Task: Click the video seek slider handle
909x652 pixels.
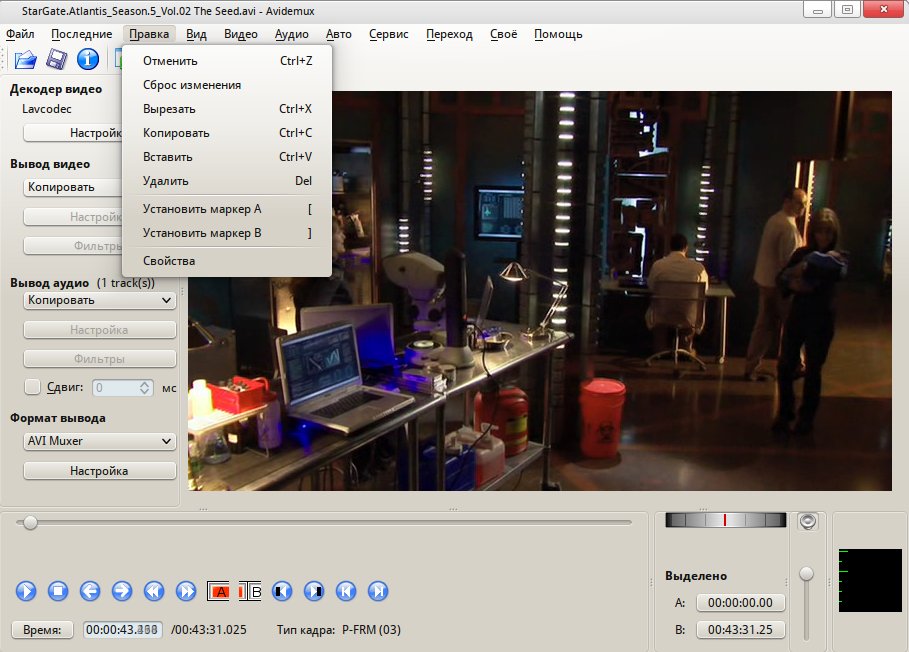Action: pyautogui.click(x=31, y=522)
